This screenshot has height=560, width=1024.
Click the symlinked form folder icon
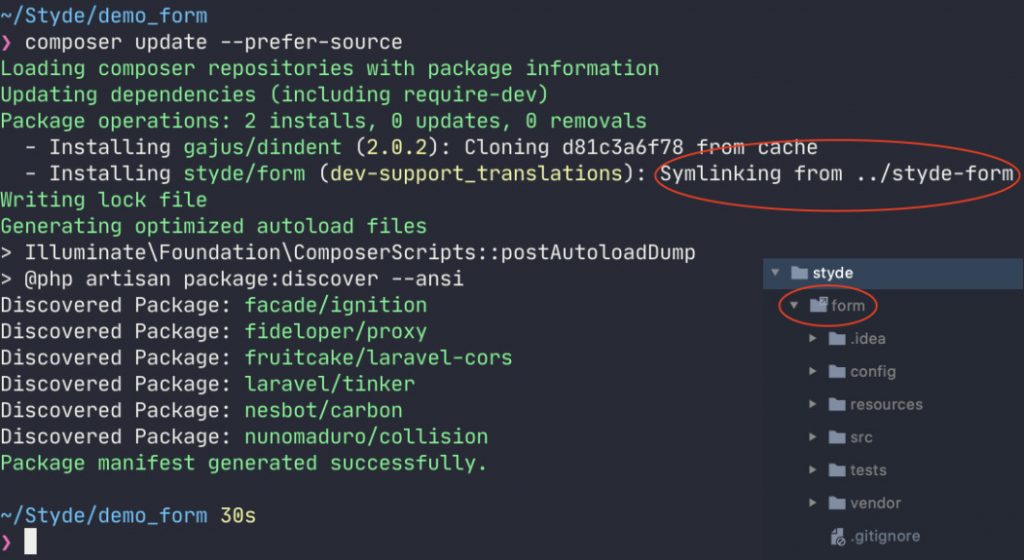coord(819,305)
